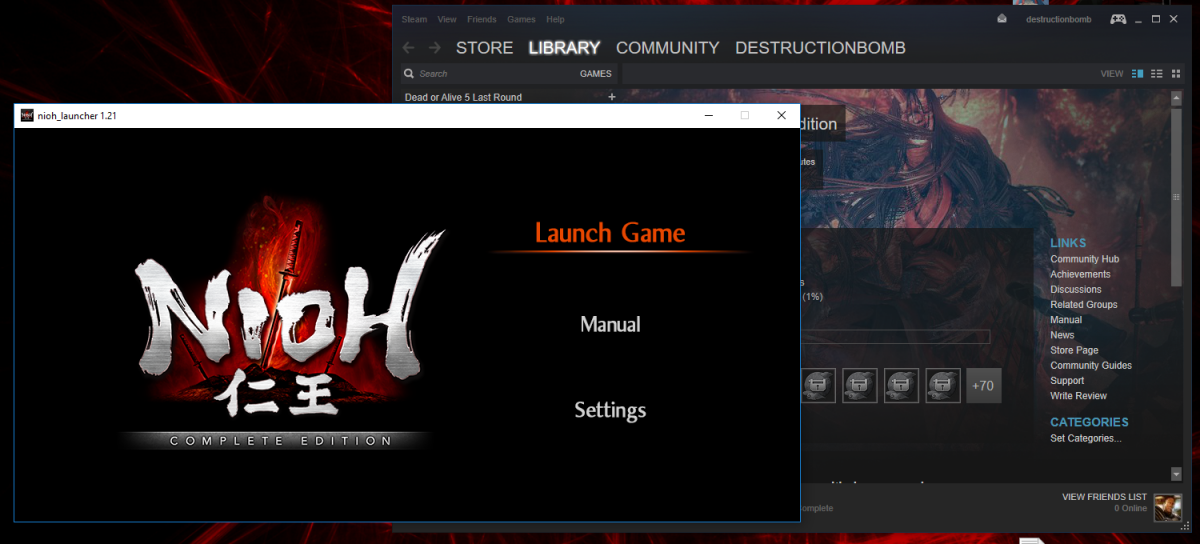Switch to list view icon

[1156, 74]
